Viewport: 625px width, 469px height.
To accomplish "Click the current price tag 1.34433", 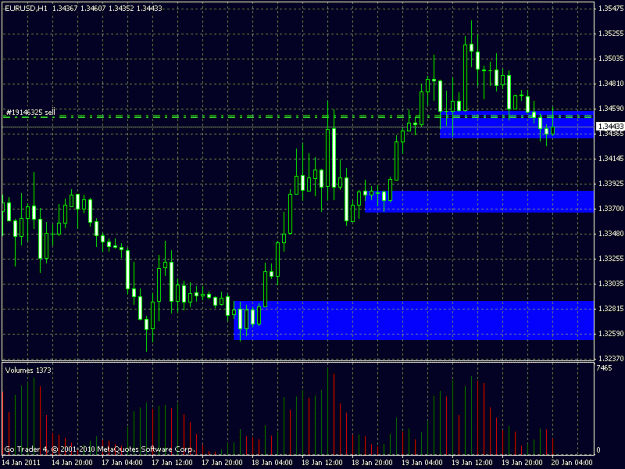I will click(x=610, y=126).
